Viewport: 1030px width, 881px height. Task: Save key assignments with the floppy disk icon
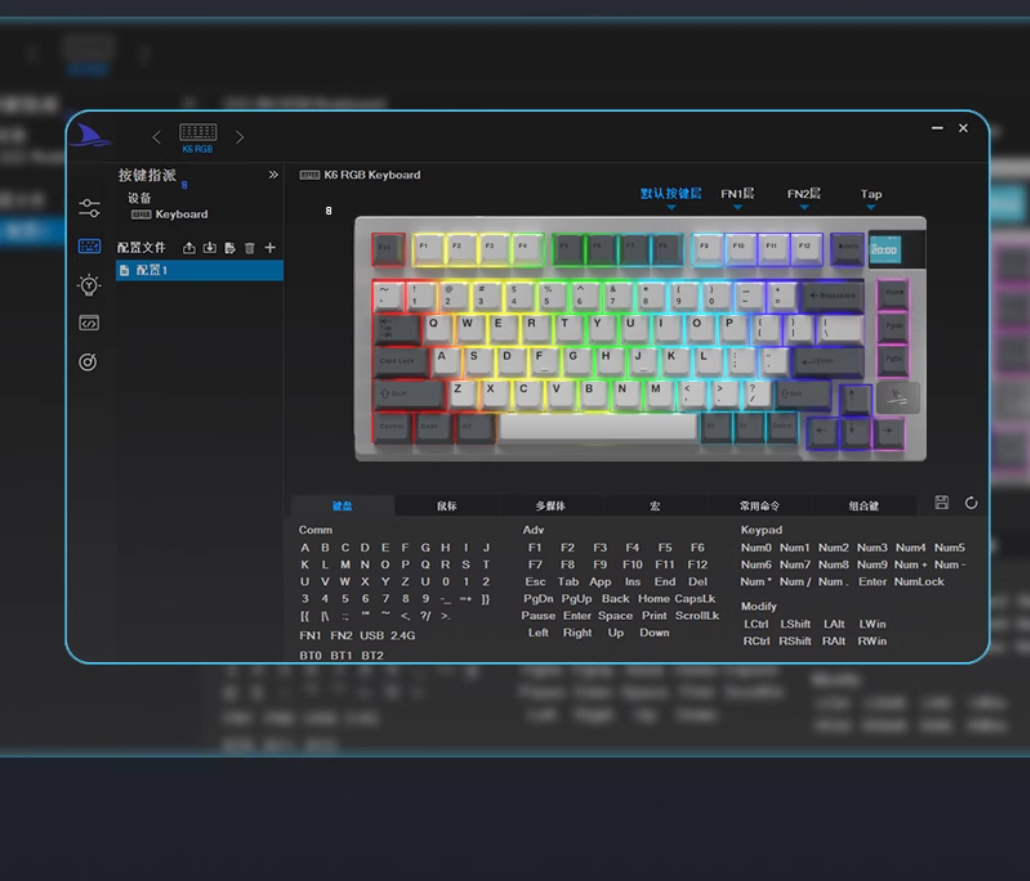[x=941, y=503]
